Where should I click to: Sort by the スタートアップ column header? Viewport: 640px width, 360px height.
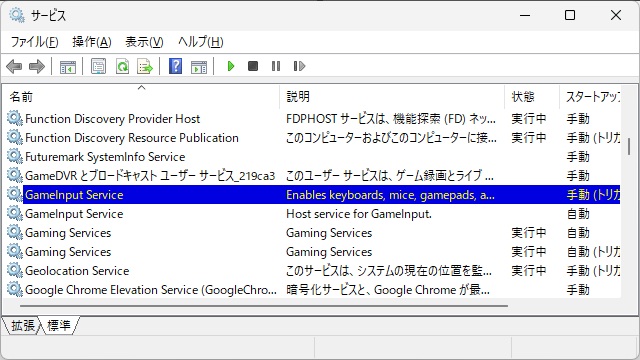tap(590, 97)
